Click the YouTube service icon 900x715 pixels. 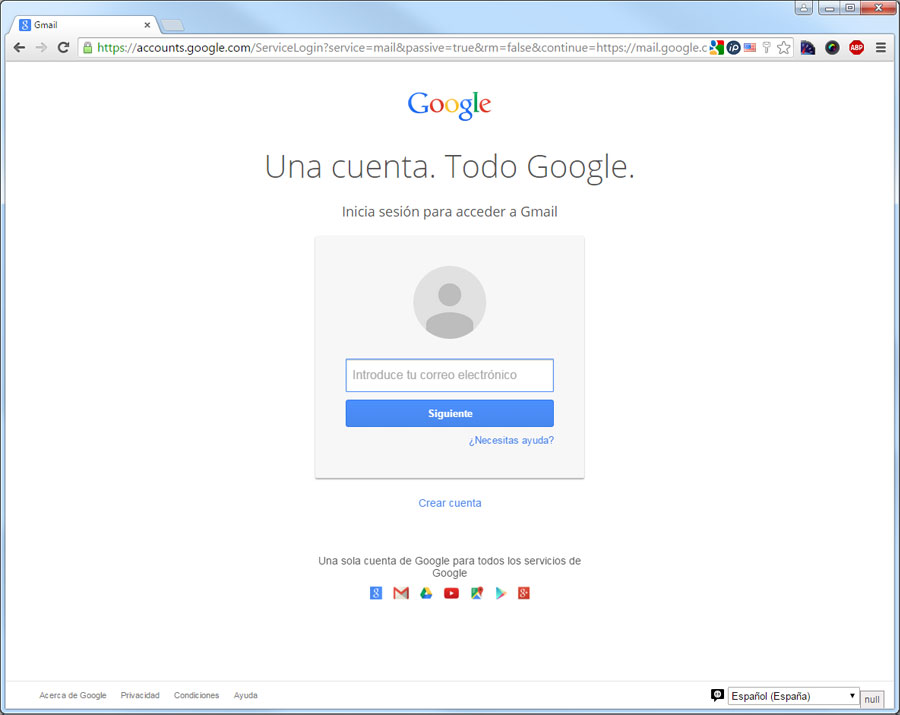tap(451, 593)
